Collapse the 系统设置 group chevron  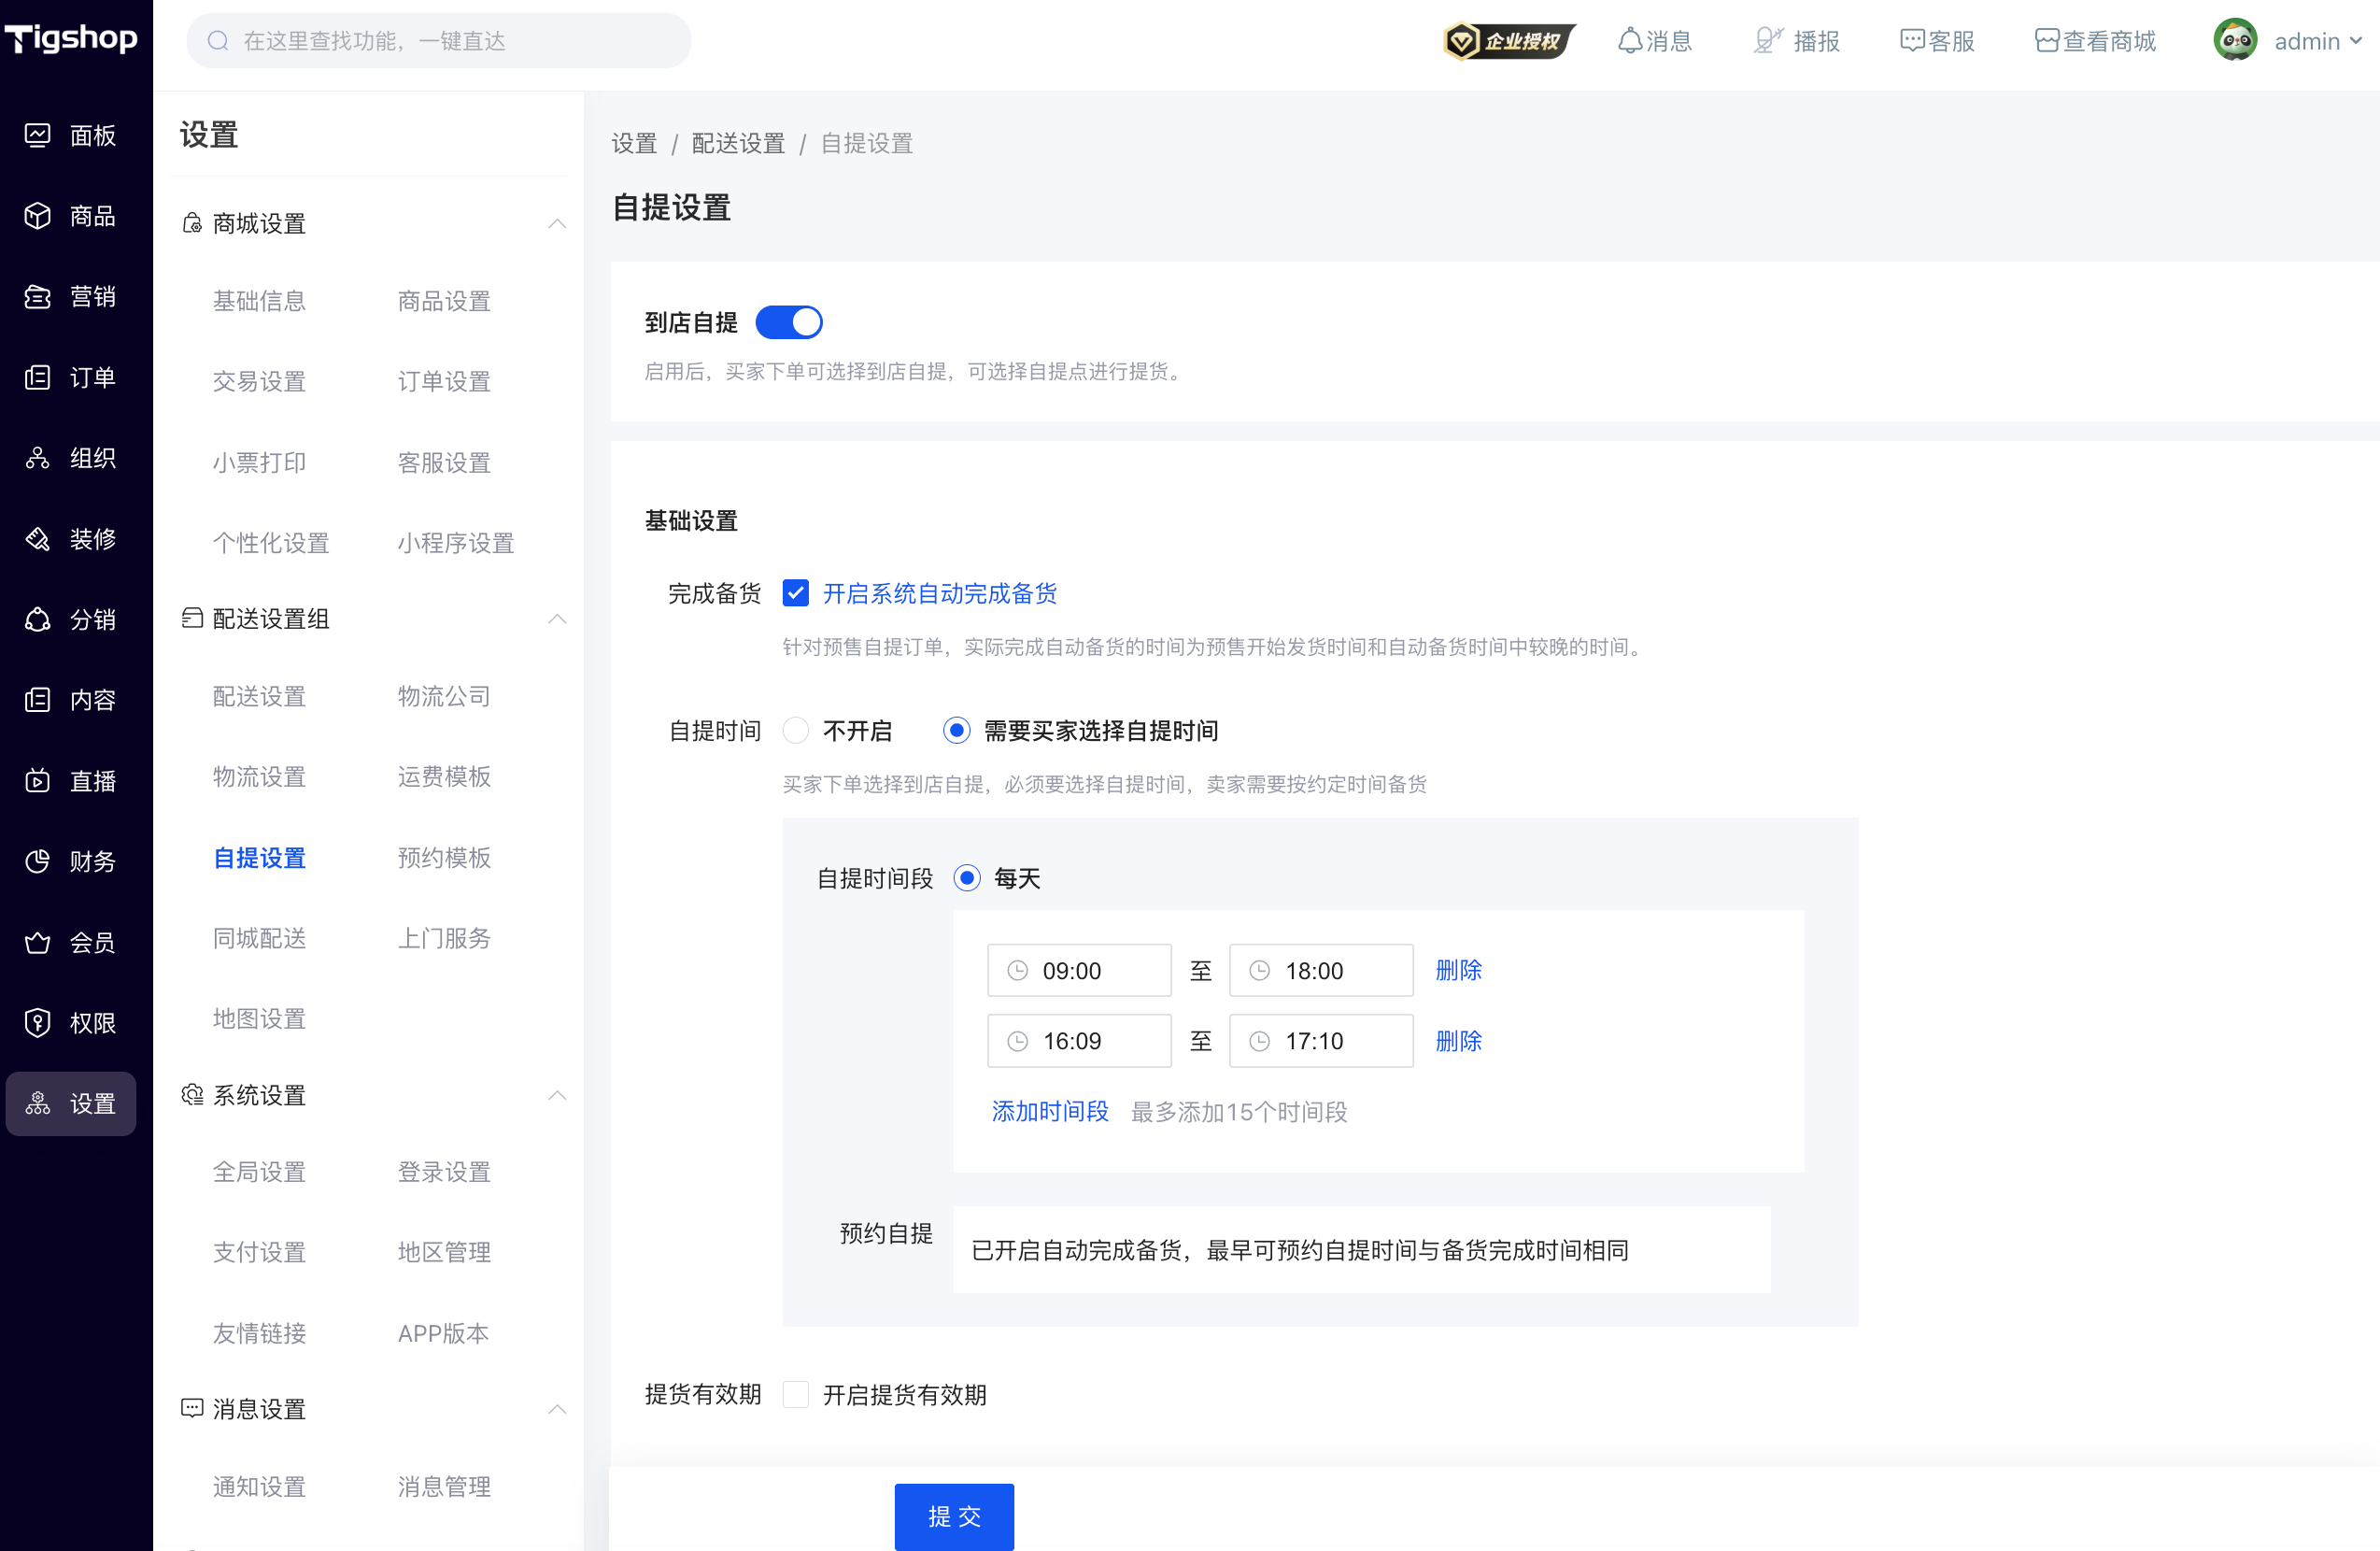click(557, 1095)
